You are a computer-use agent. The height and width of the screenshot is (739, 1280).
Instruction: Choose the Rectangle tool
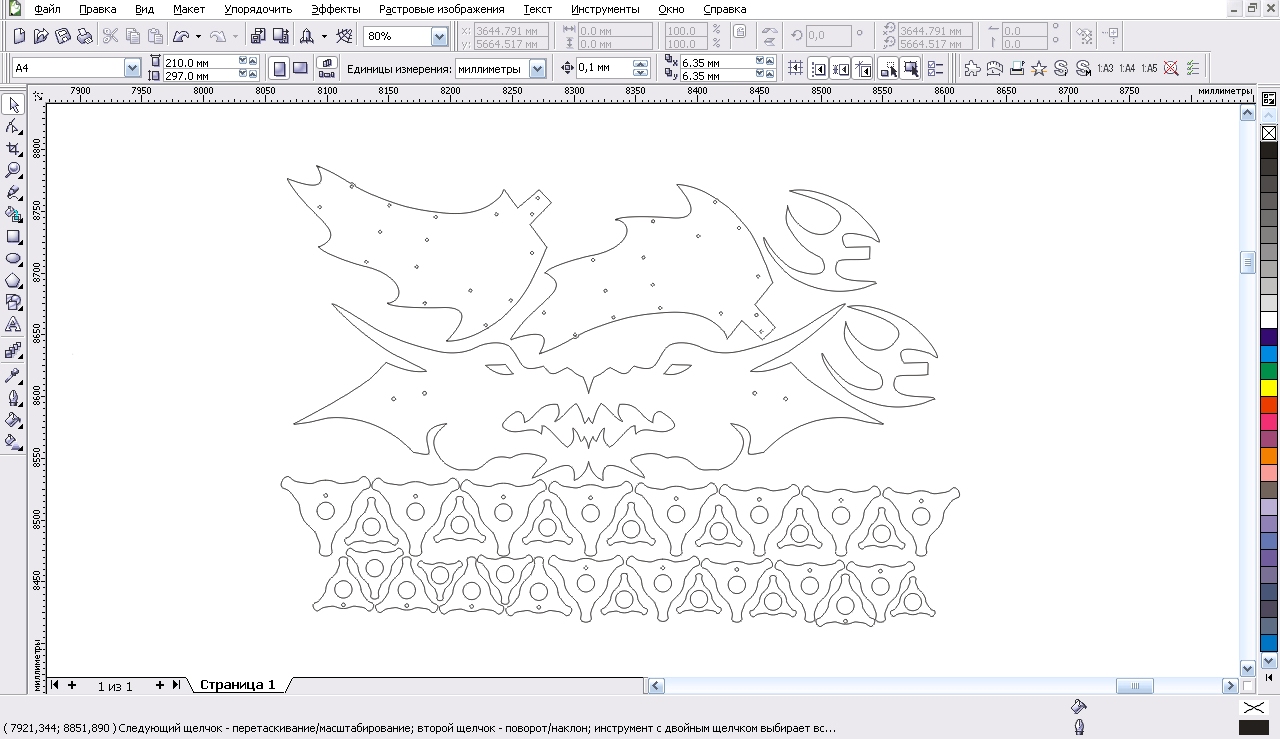pyautogui.click(x=13, y=237)
